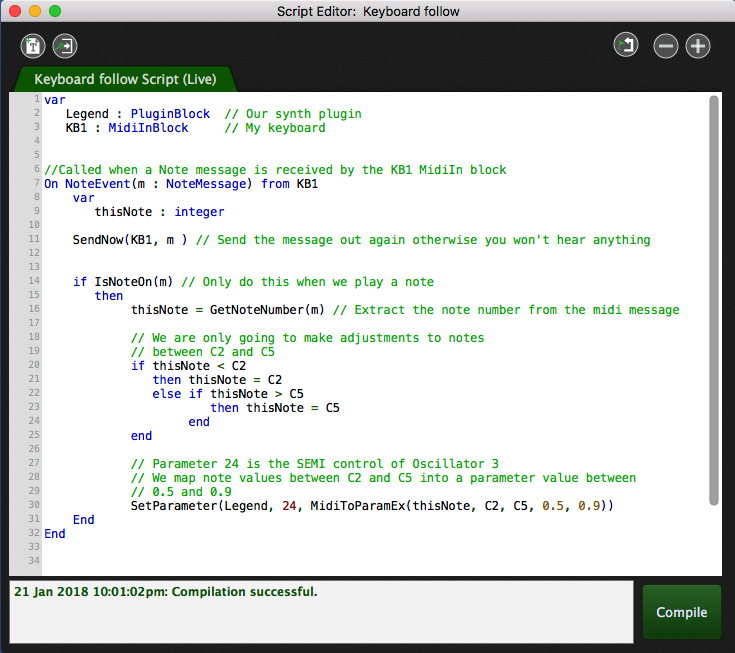
Task: Click 'NoteEvent' on line 7
Action: (98, 184)
